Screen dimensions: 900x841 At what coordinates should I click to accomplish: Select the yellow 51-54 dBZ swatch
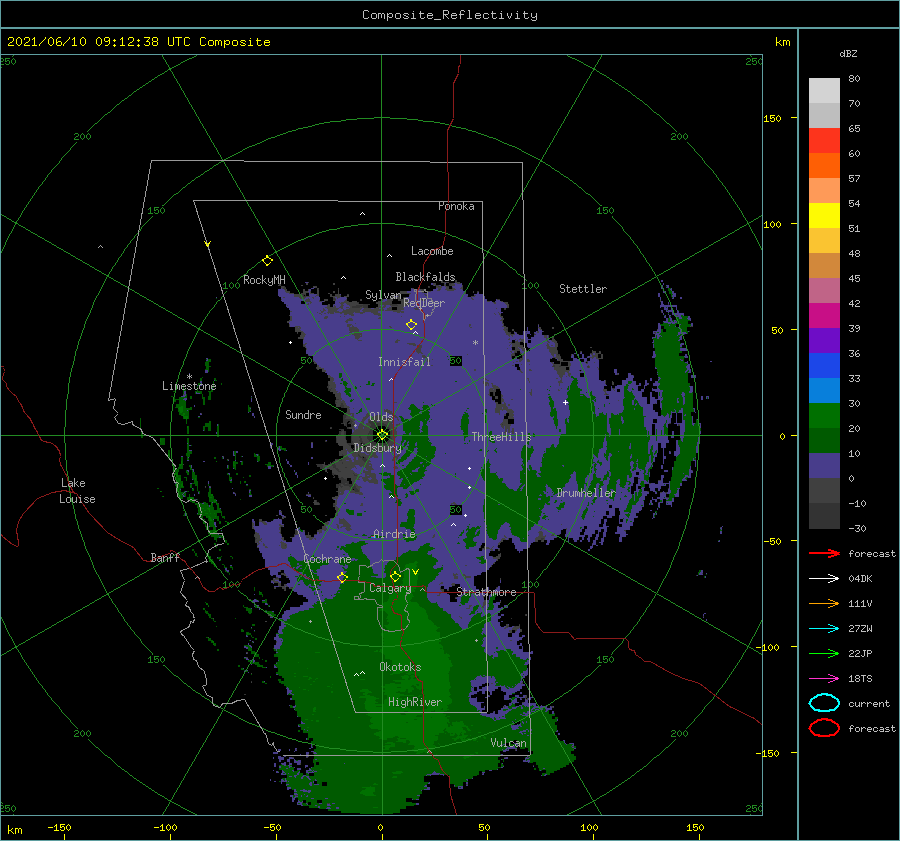click(x=824, y=215)
